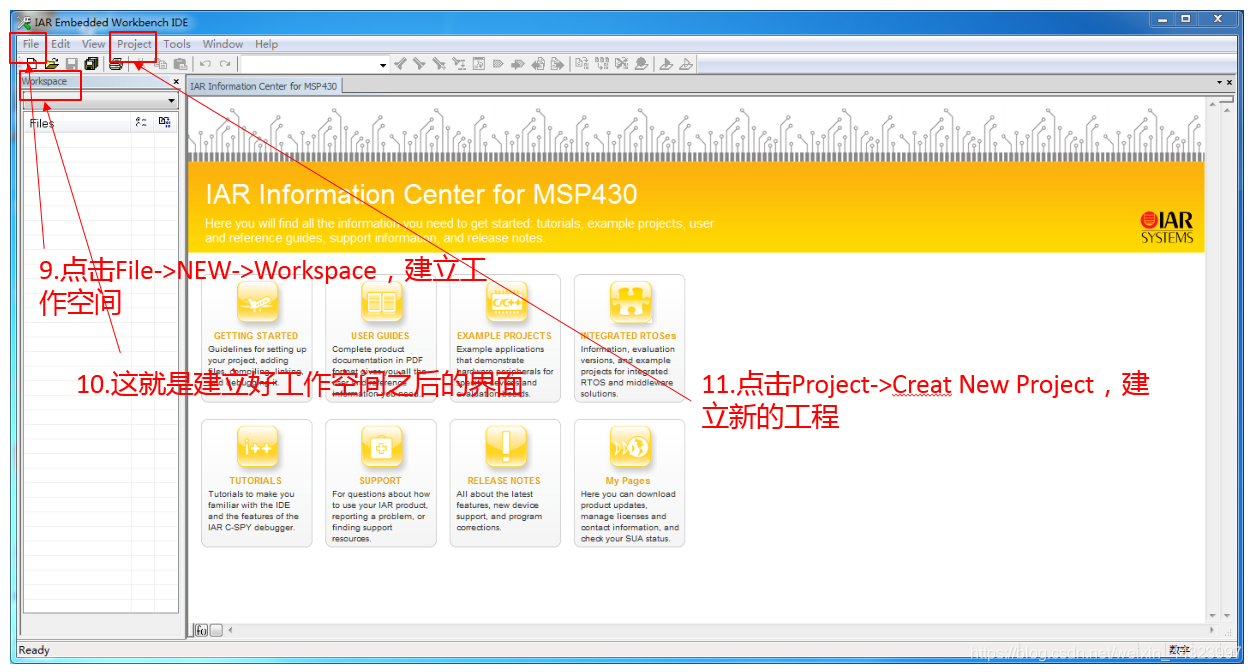The image size is (1252, 672).
Task: Click the Next Bookmark icon
Action: [517, 64]
